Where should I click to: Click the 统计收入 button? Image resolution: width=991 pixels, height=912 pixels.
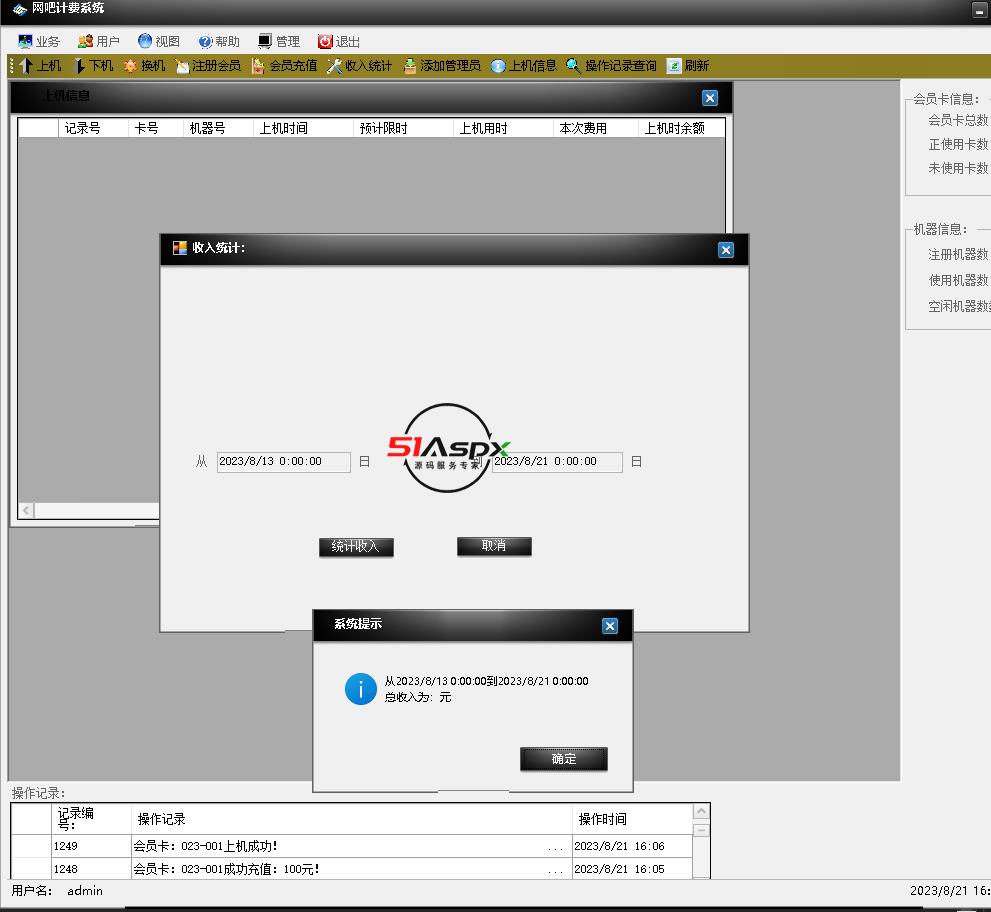click(x=356, y=547)
